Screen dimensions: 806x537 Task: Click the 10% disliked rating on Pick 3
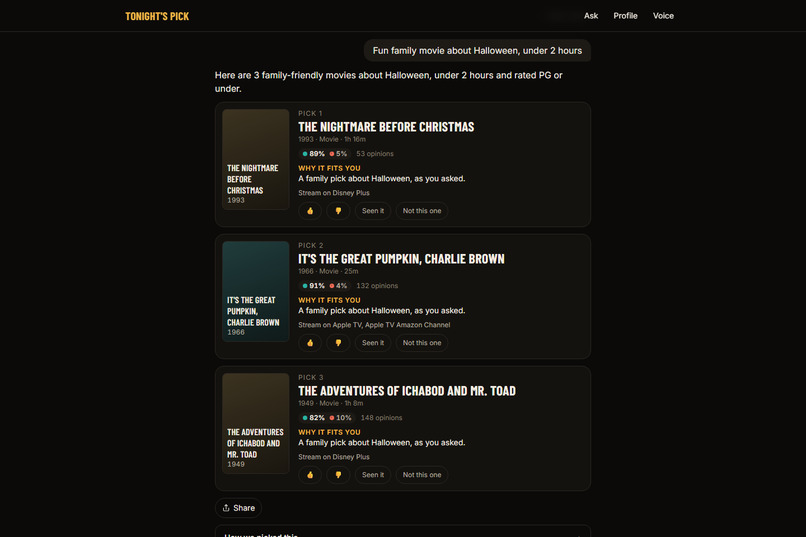pyautogui.click(x=340, y=418)
